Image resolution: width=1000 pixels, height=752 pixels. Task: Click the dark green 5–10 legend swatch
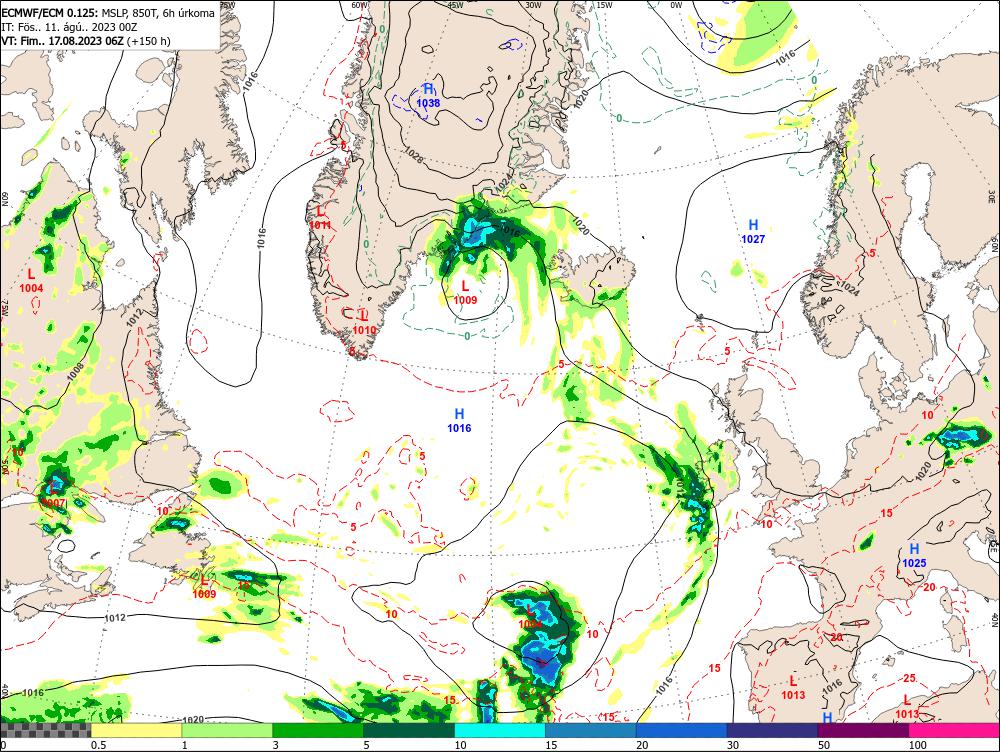[x=409, y=730]
